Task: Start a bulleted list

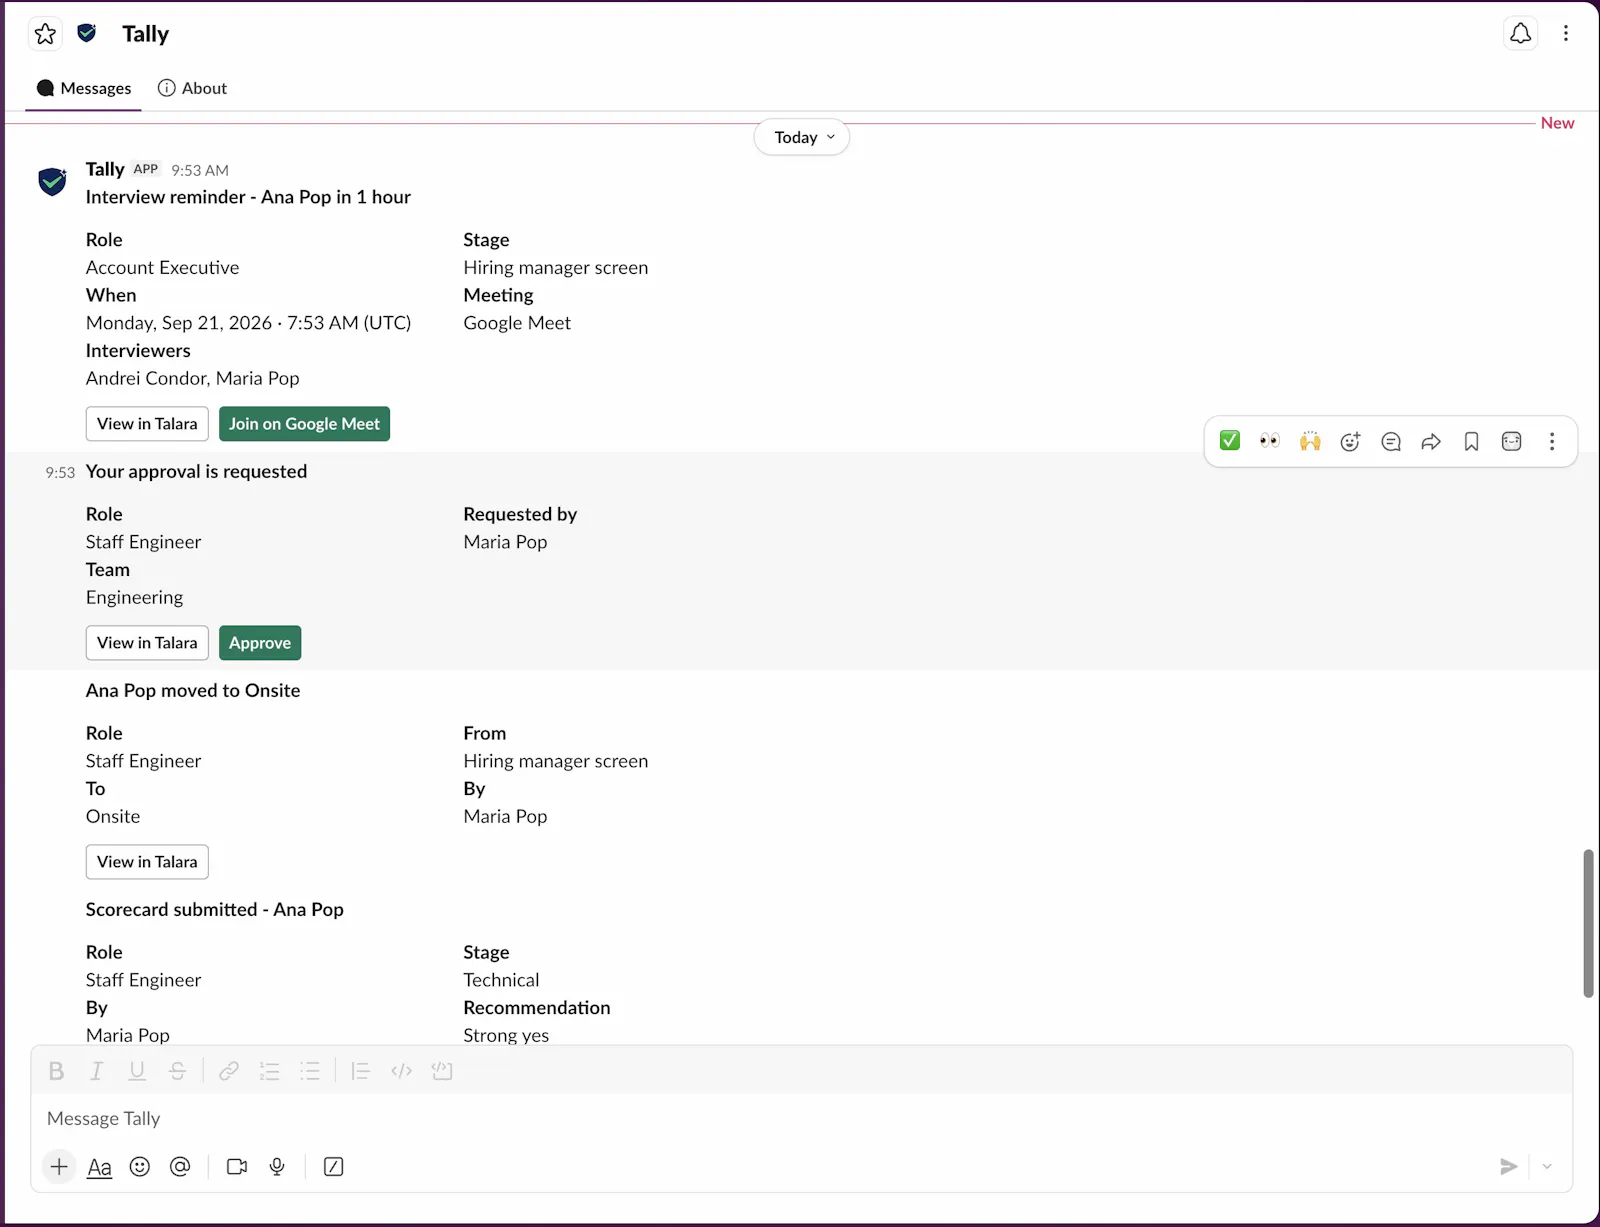Action: click(310, 1071)
